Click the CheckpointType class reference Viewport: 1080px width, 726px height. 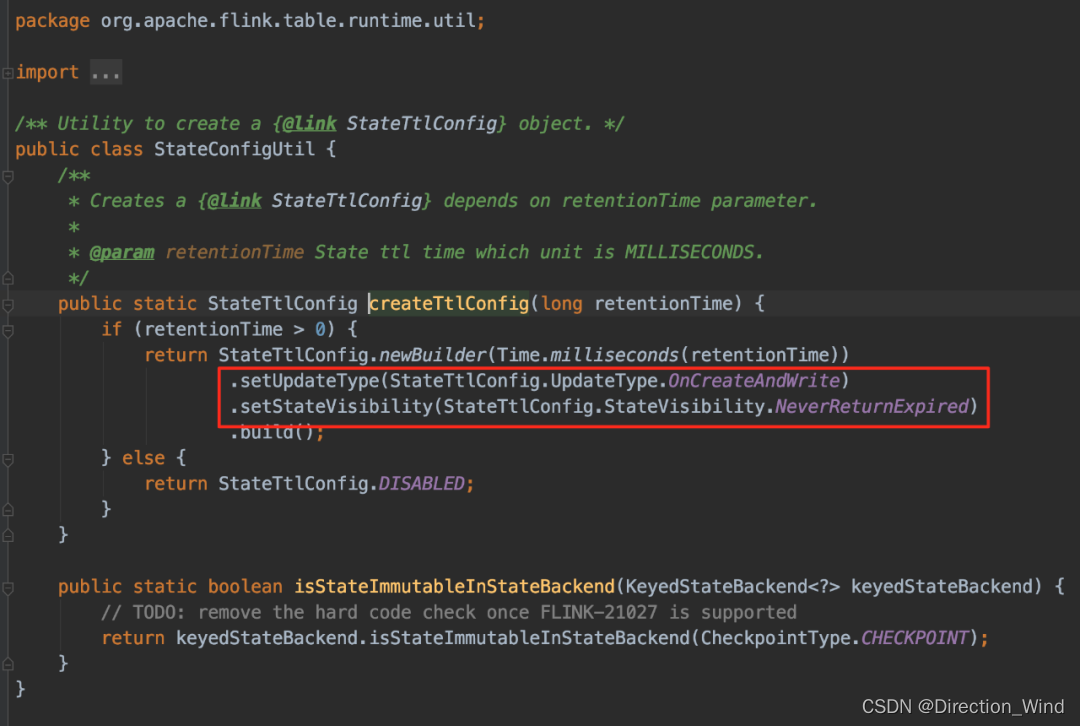click(x=776, y=639)
